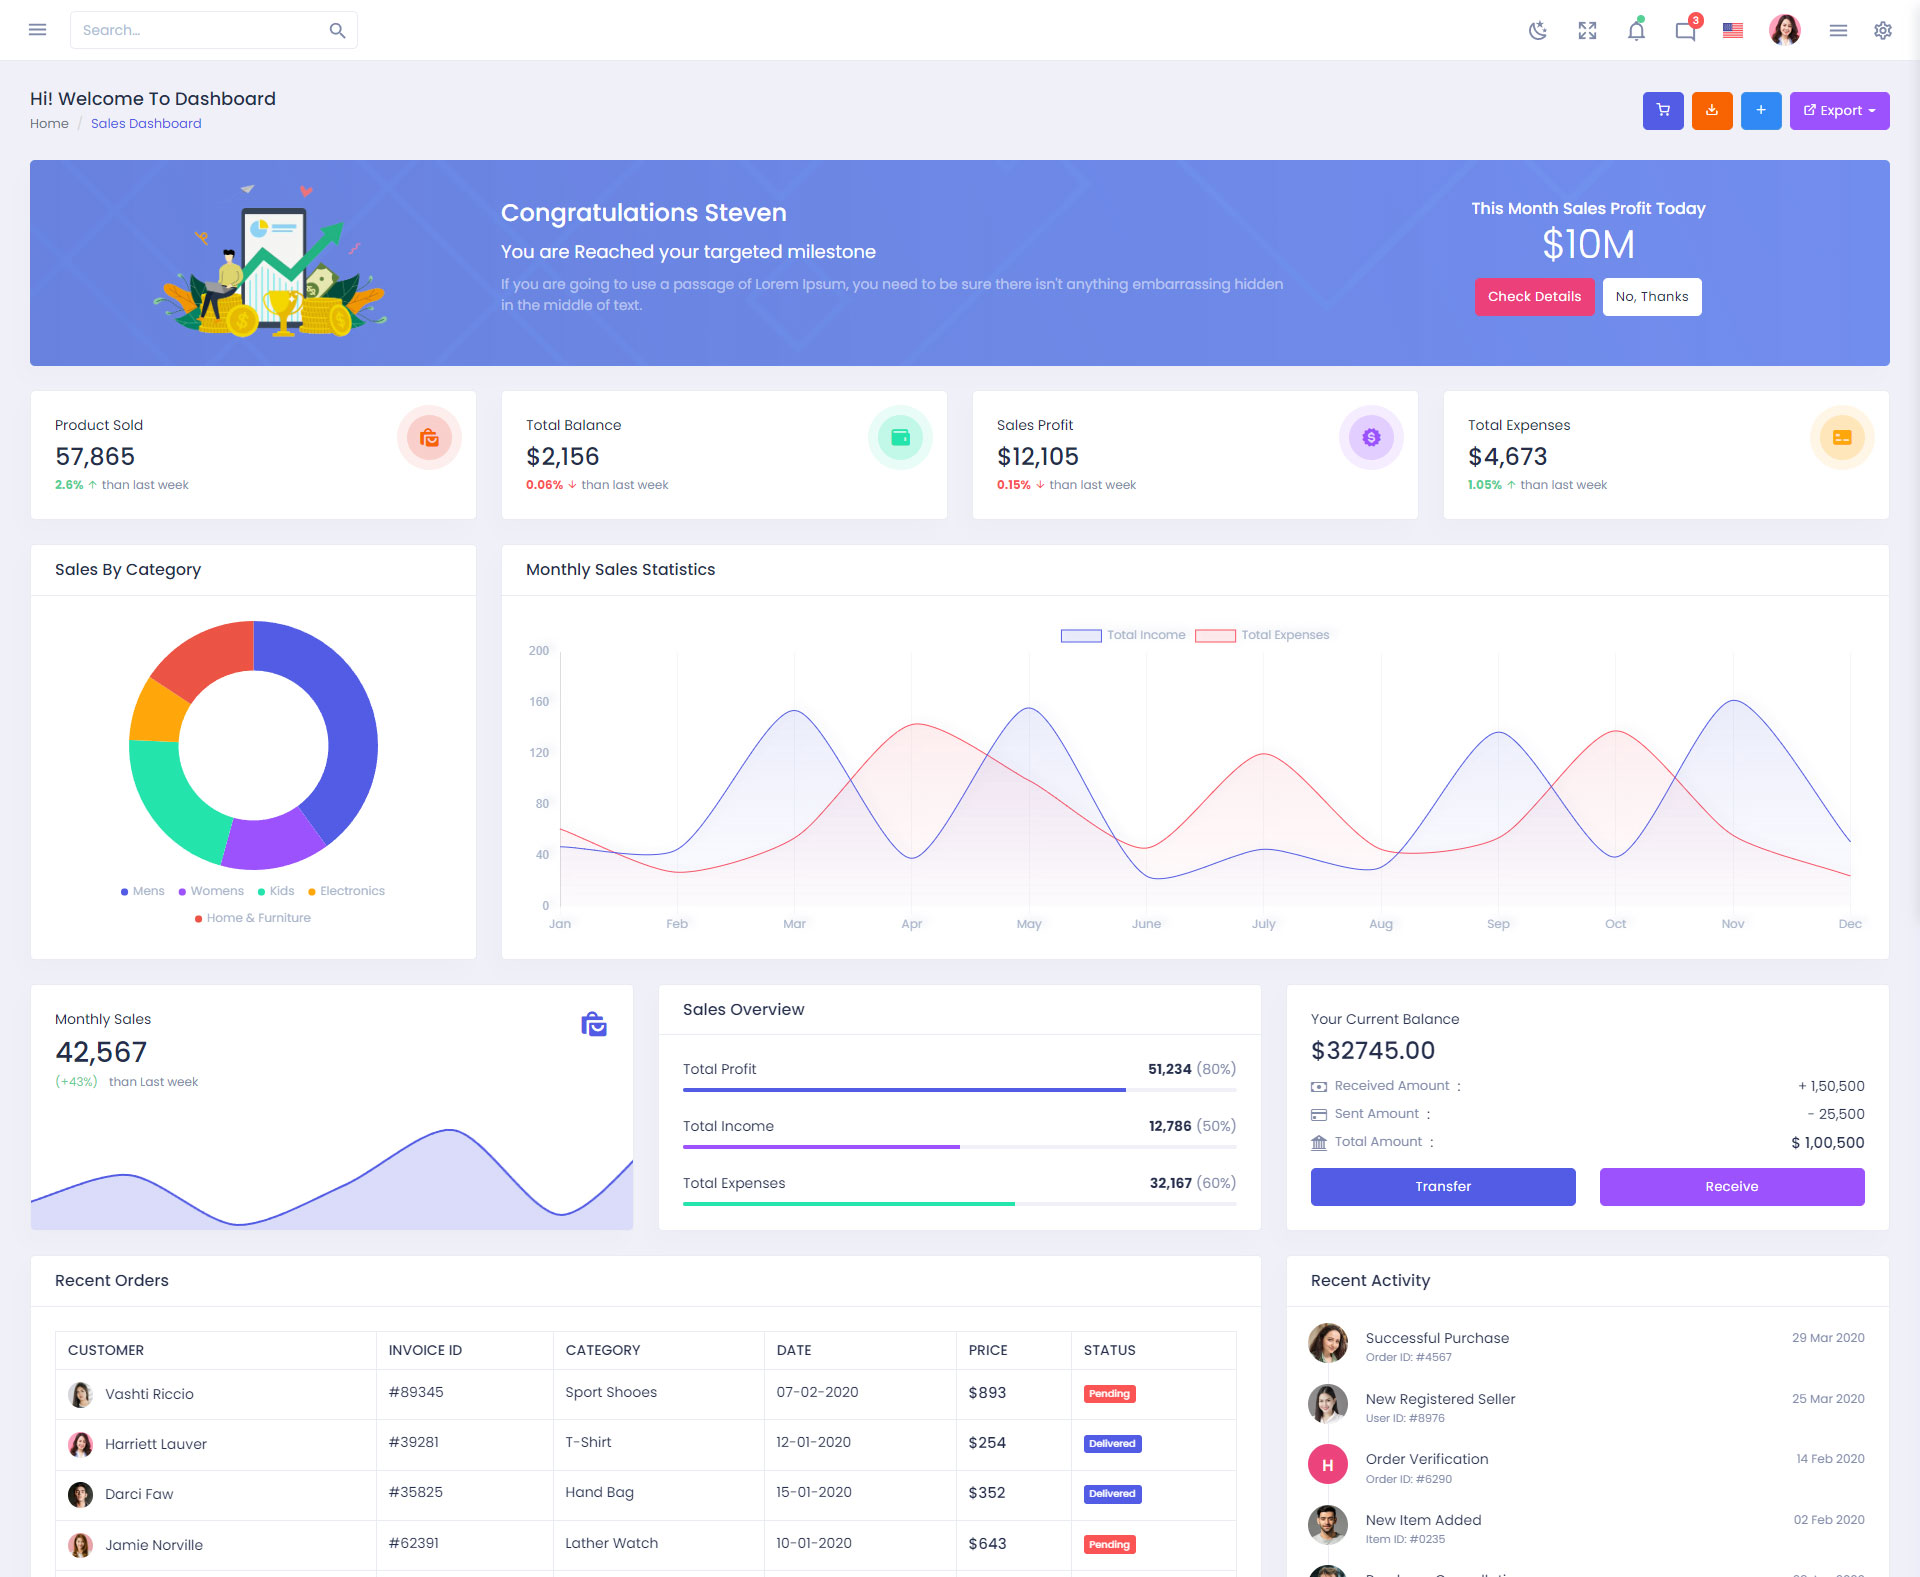Click the Check Details button
Screen dimensions: 1920x1577
point(1534,296)
